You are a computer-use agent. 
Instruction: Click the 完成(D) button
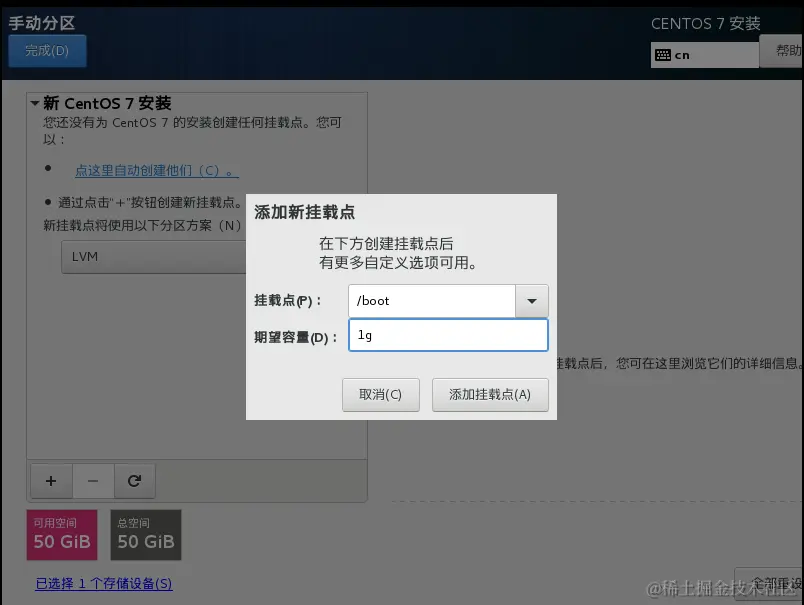pos(47,51)
